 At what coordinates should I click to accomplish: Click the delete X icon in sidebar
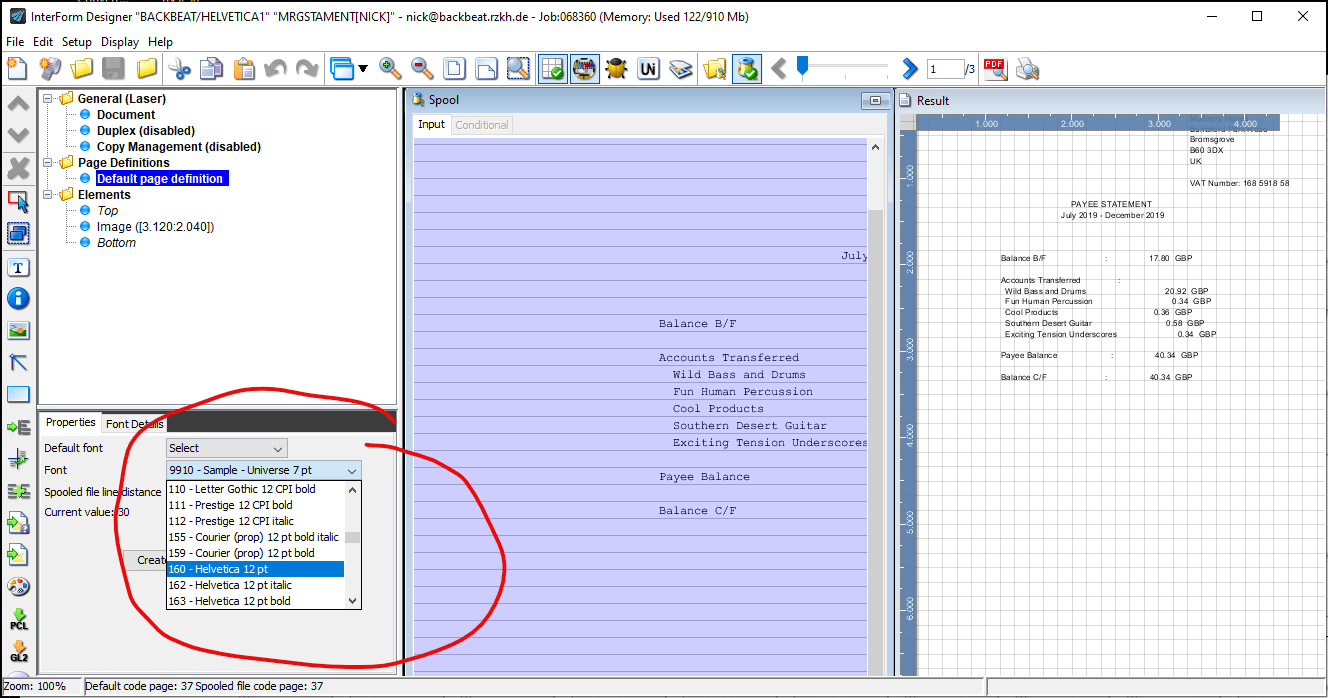point(18,167)
